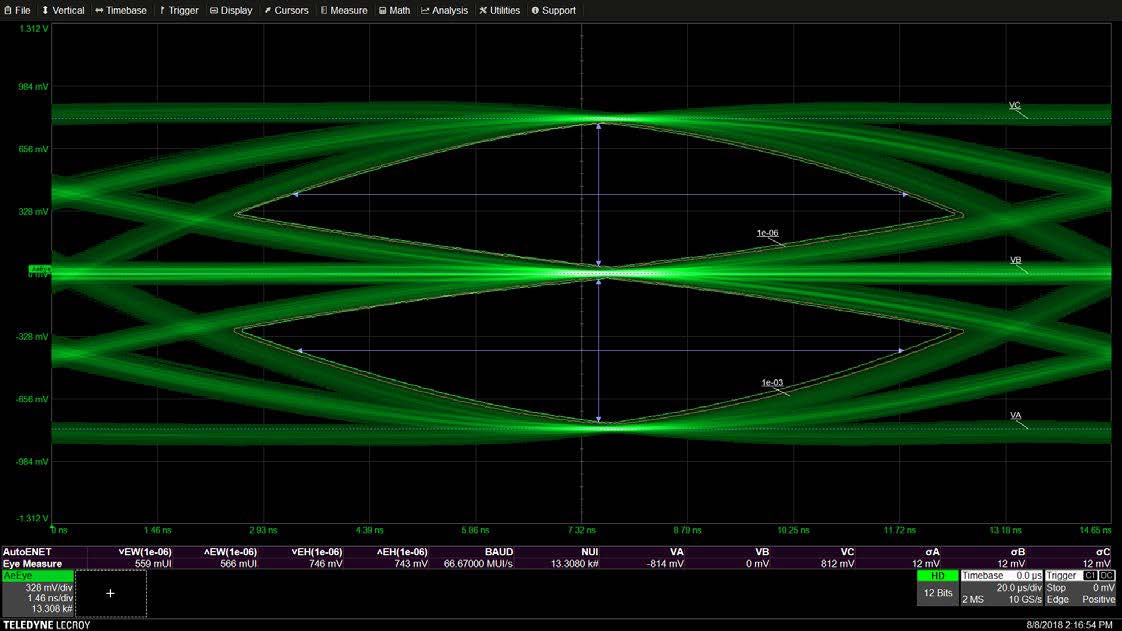The image size is (1122, 631).
Task: Open the Vertical menu
Action: point(63,10)
